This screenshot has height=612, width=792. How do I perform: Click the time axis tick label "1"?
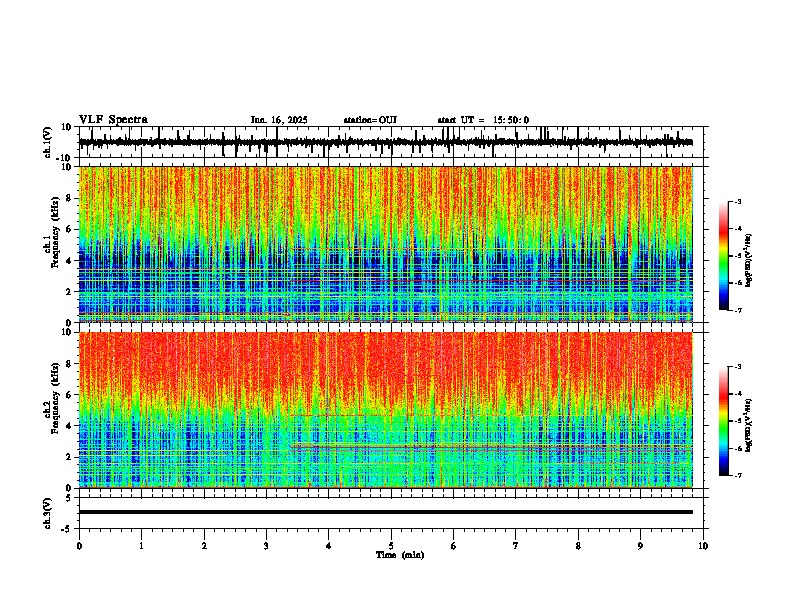pyautogui.click(x=141, y=546)
